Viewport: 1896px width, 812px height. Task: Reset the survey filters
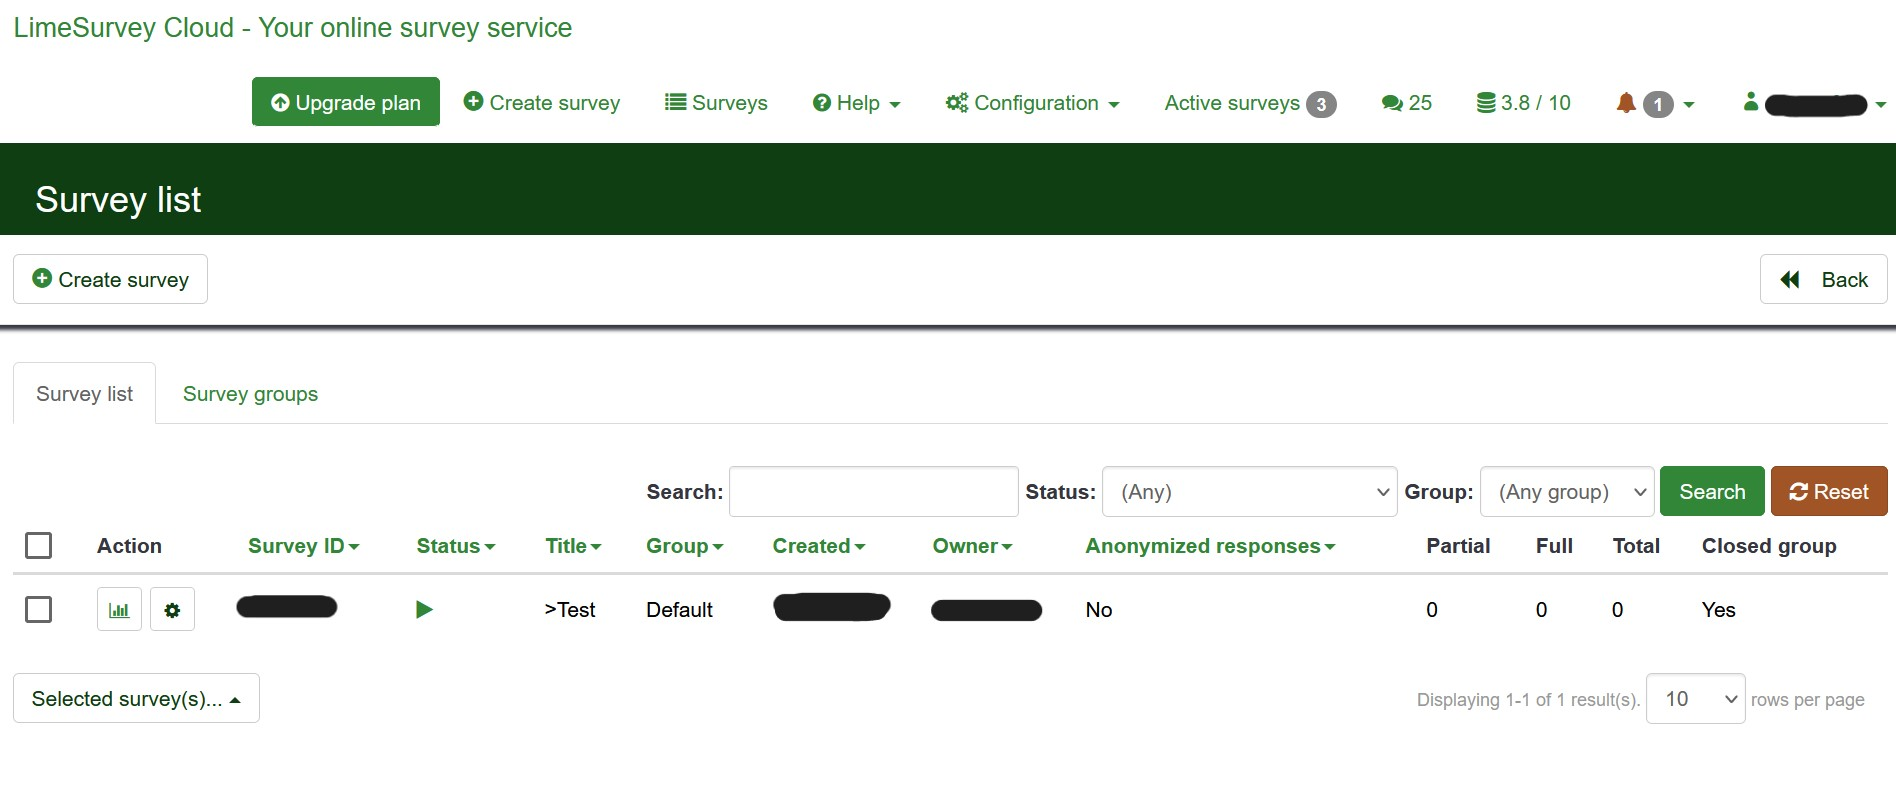click(1829, 492)
